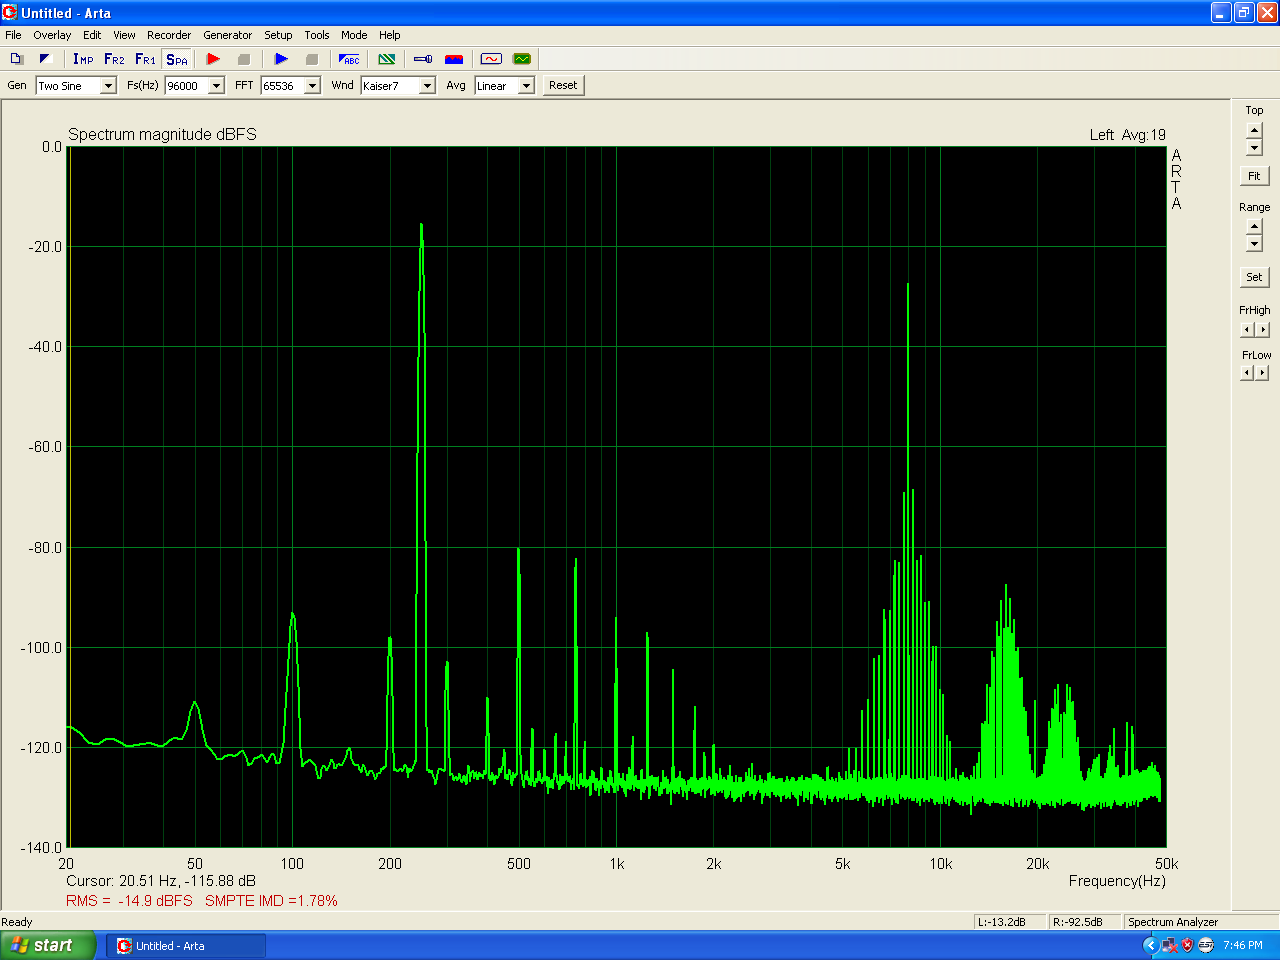Open the Tools menu

317,35
